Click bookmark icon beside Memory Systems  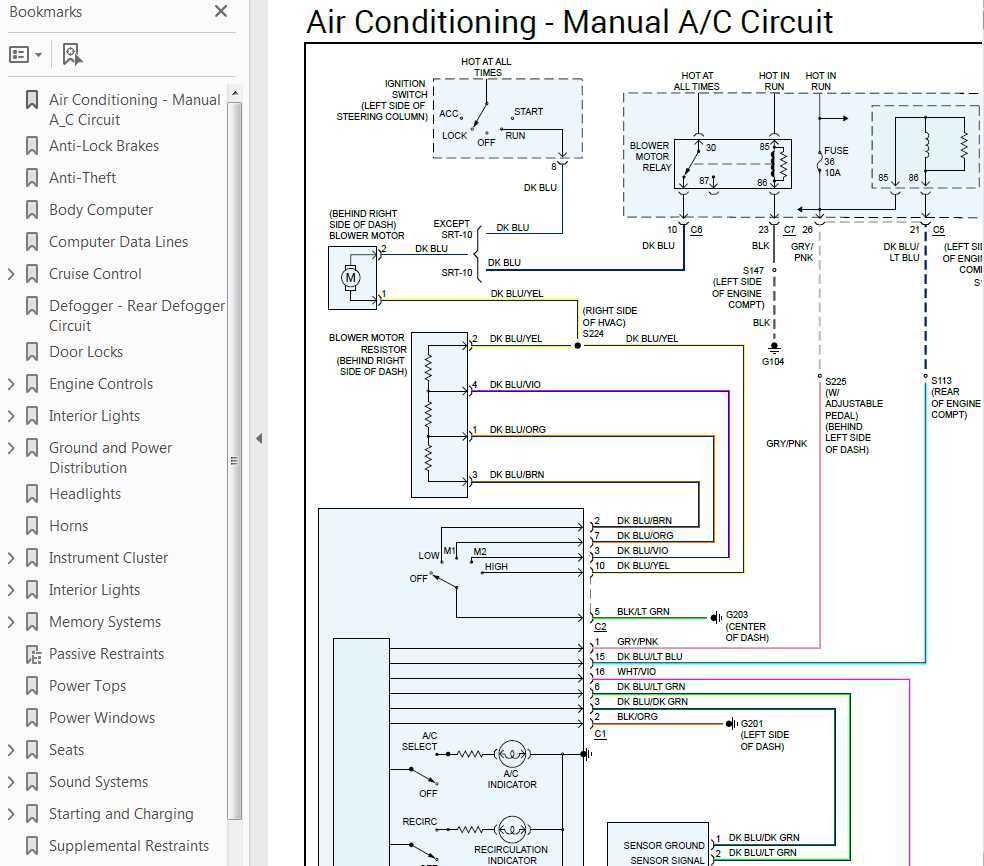coord(31,621)
